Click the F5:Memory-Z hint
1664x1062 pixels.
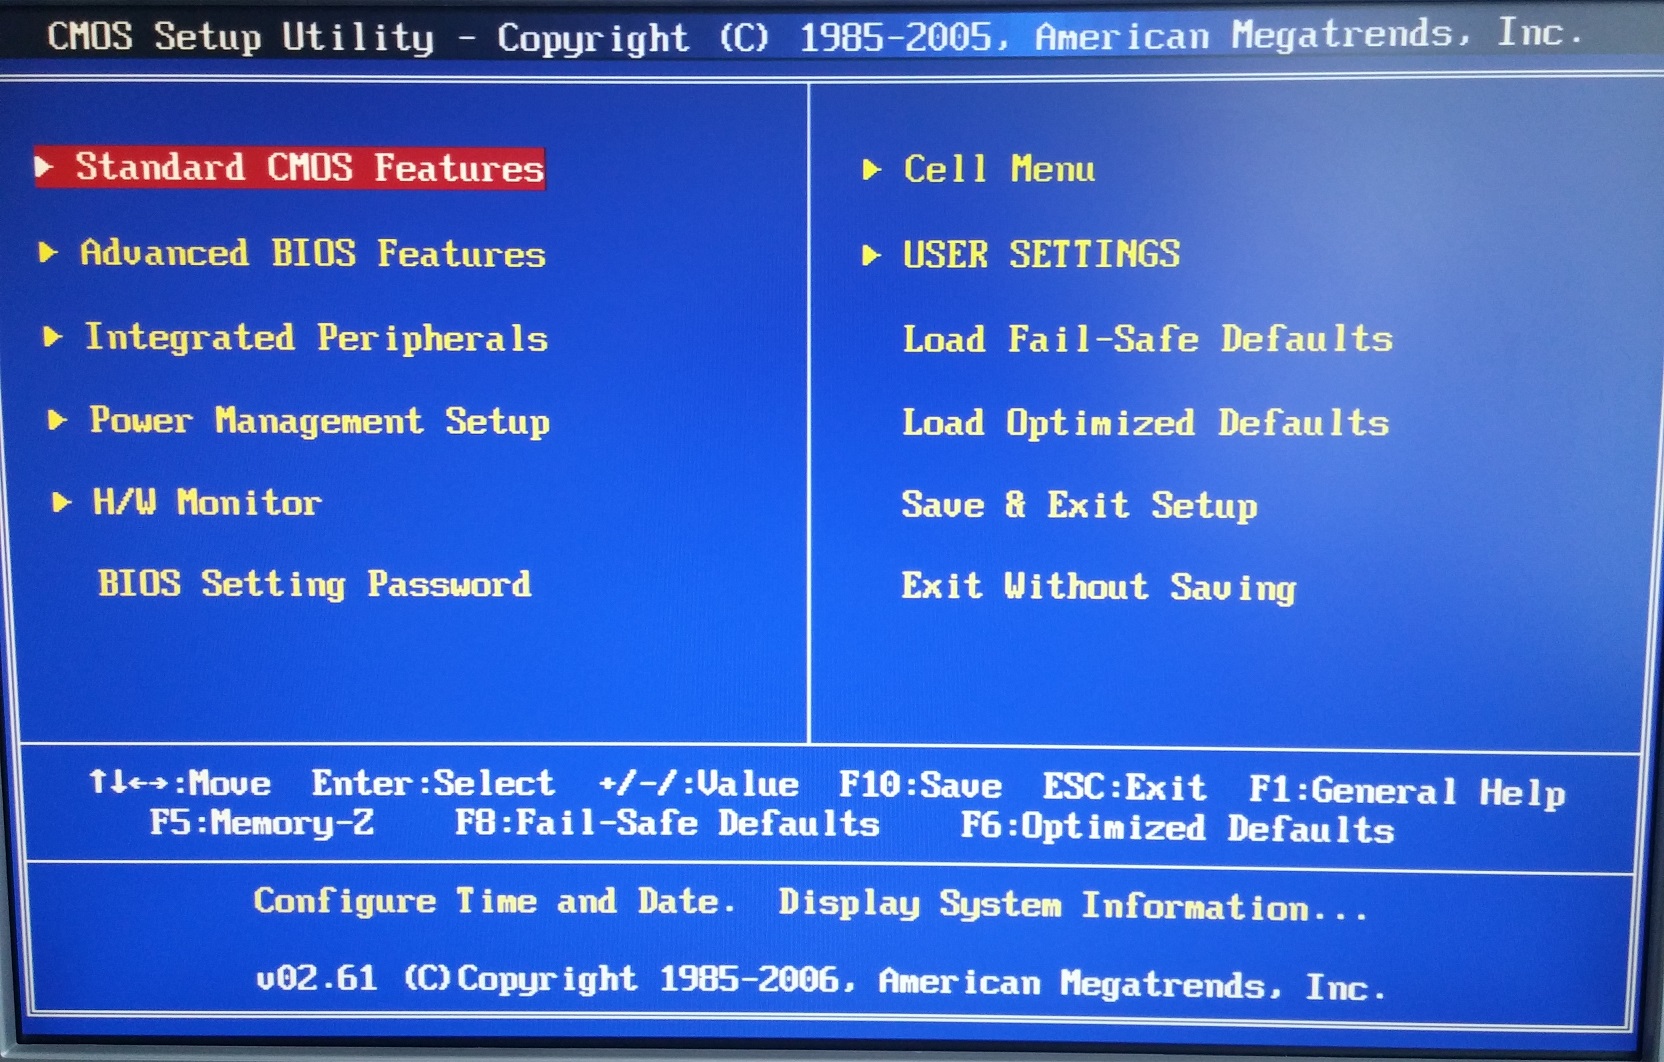tap(262, 823)
